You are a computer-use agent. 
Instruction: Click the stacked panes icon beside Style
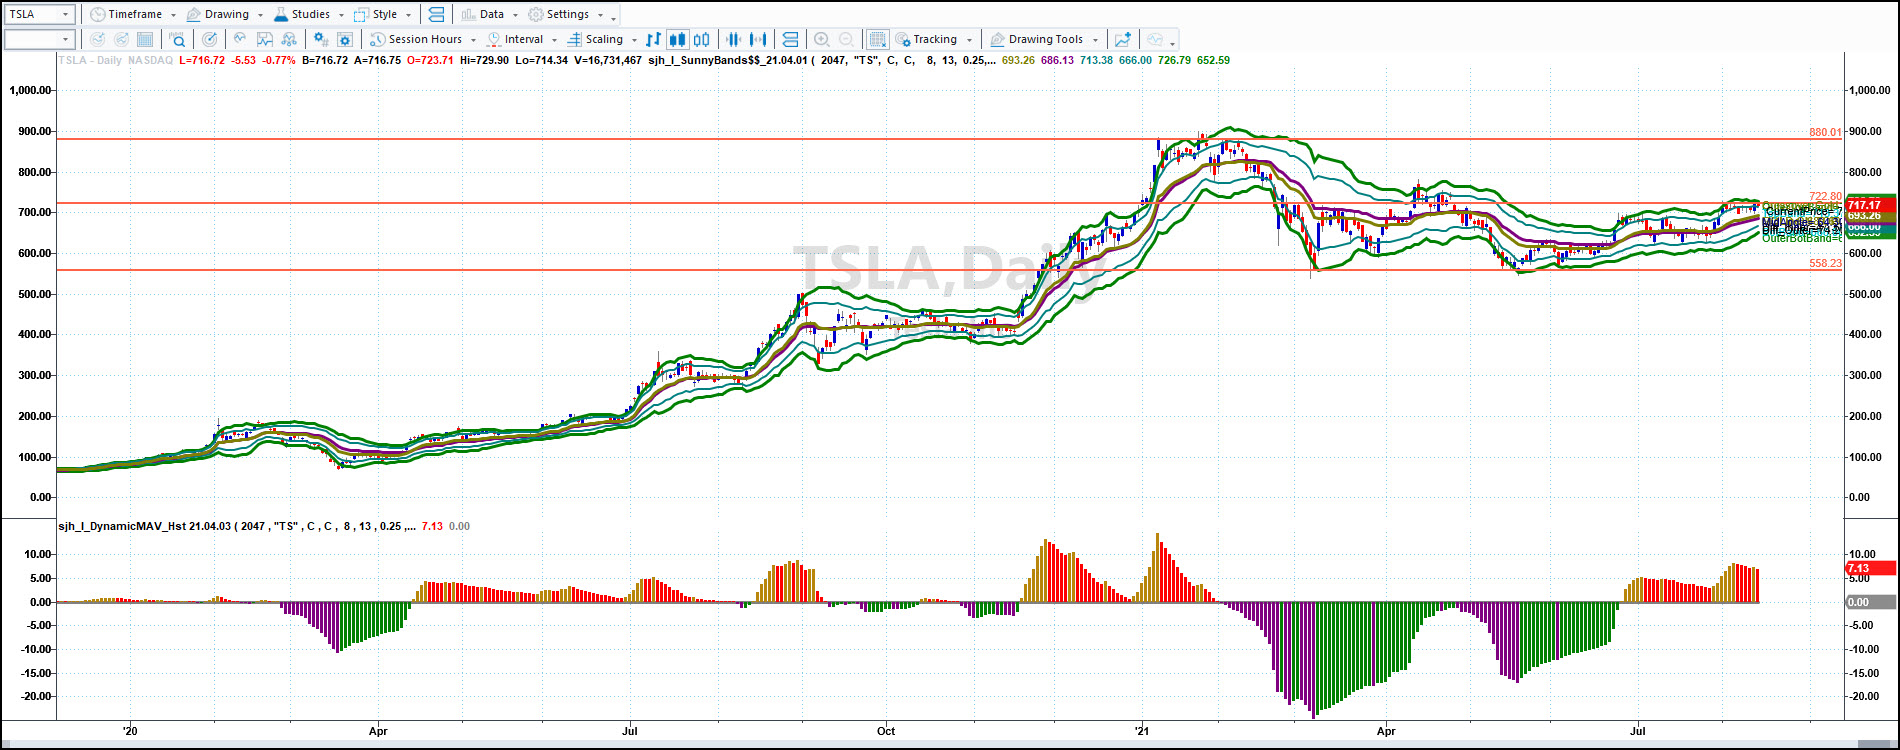[x=435, y=14]
